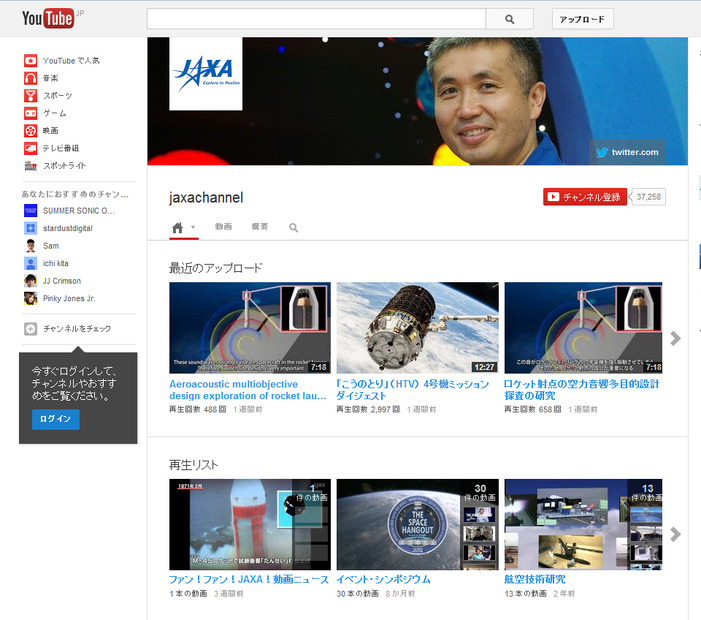Open the ファン！ファン！JAXA！ playlist thumbnail
Viewport: 701px width, 620px height.
click(250, 524)
